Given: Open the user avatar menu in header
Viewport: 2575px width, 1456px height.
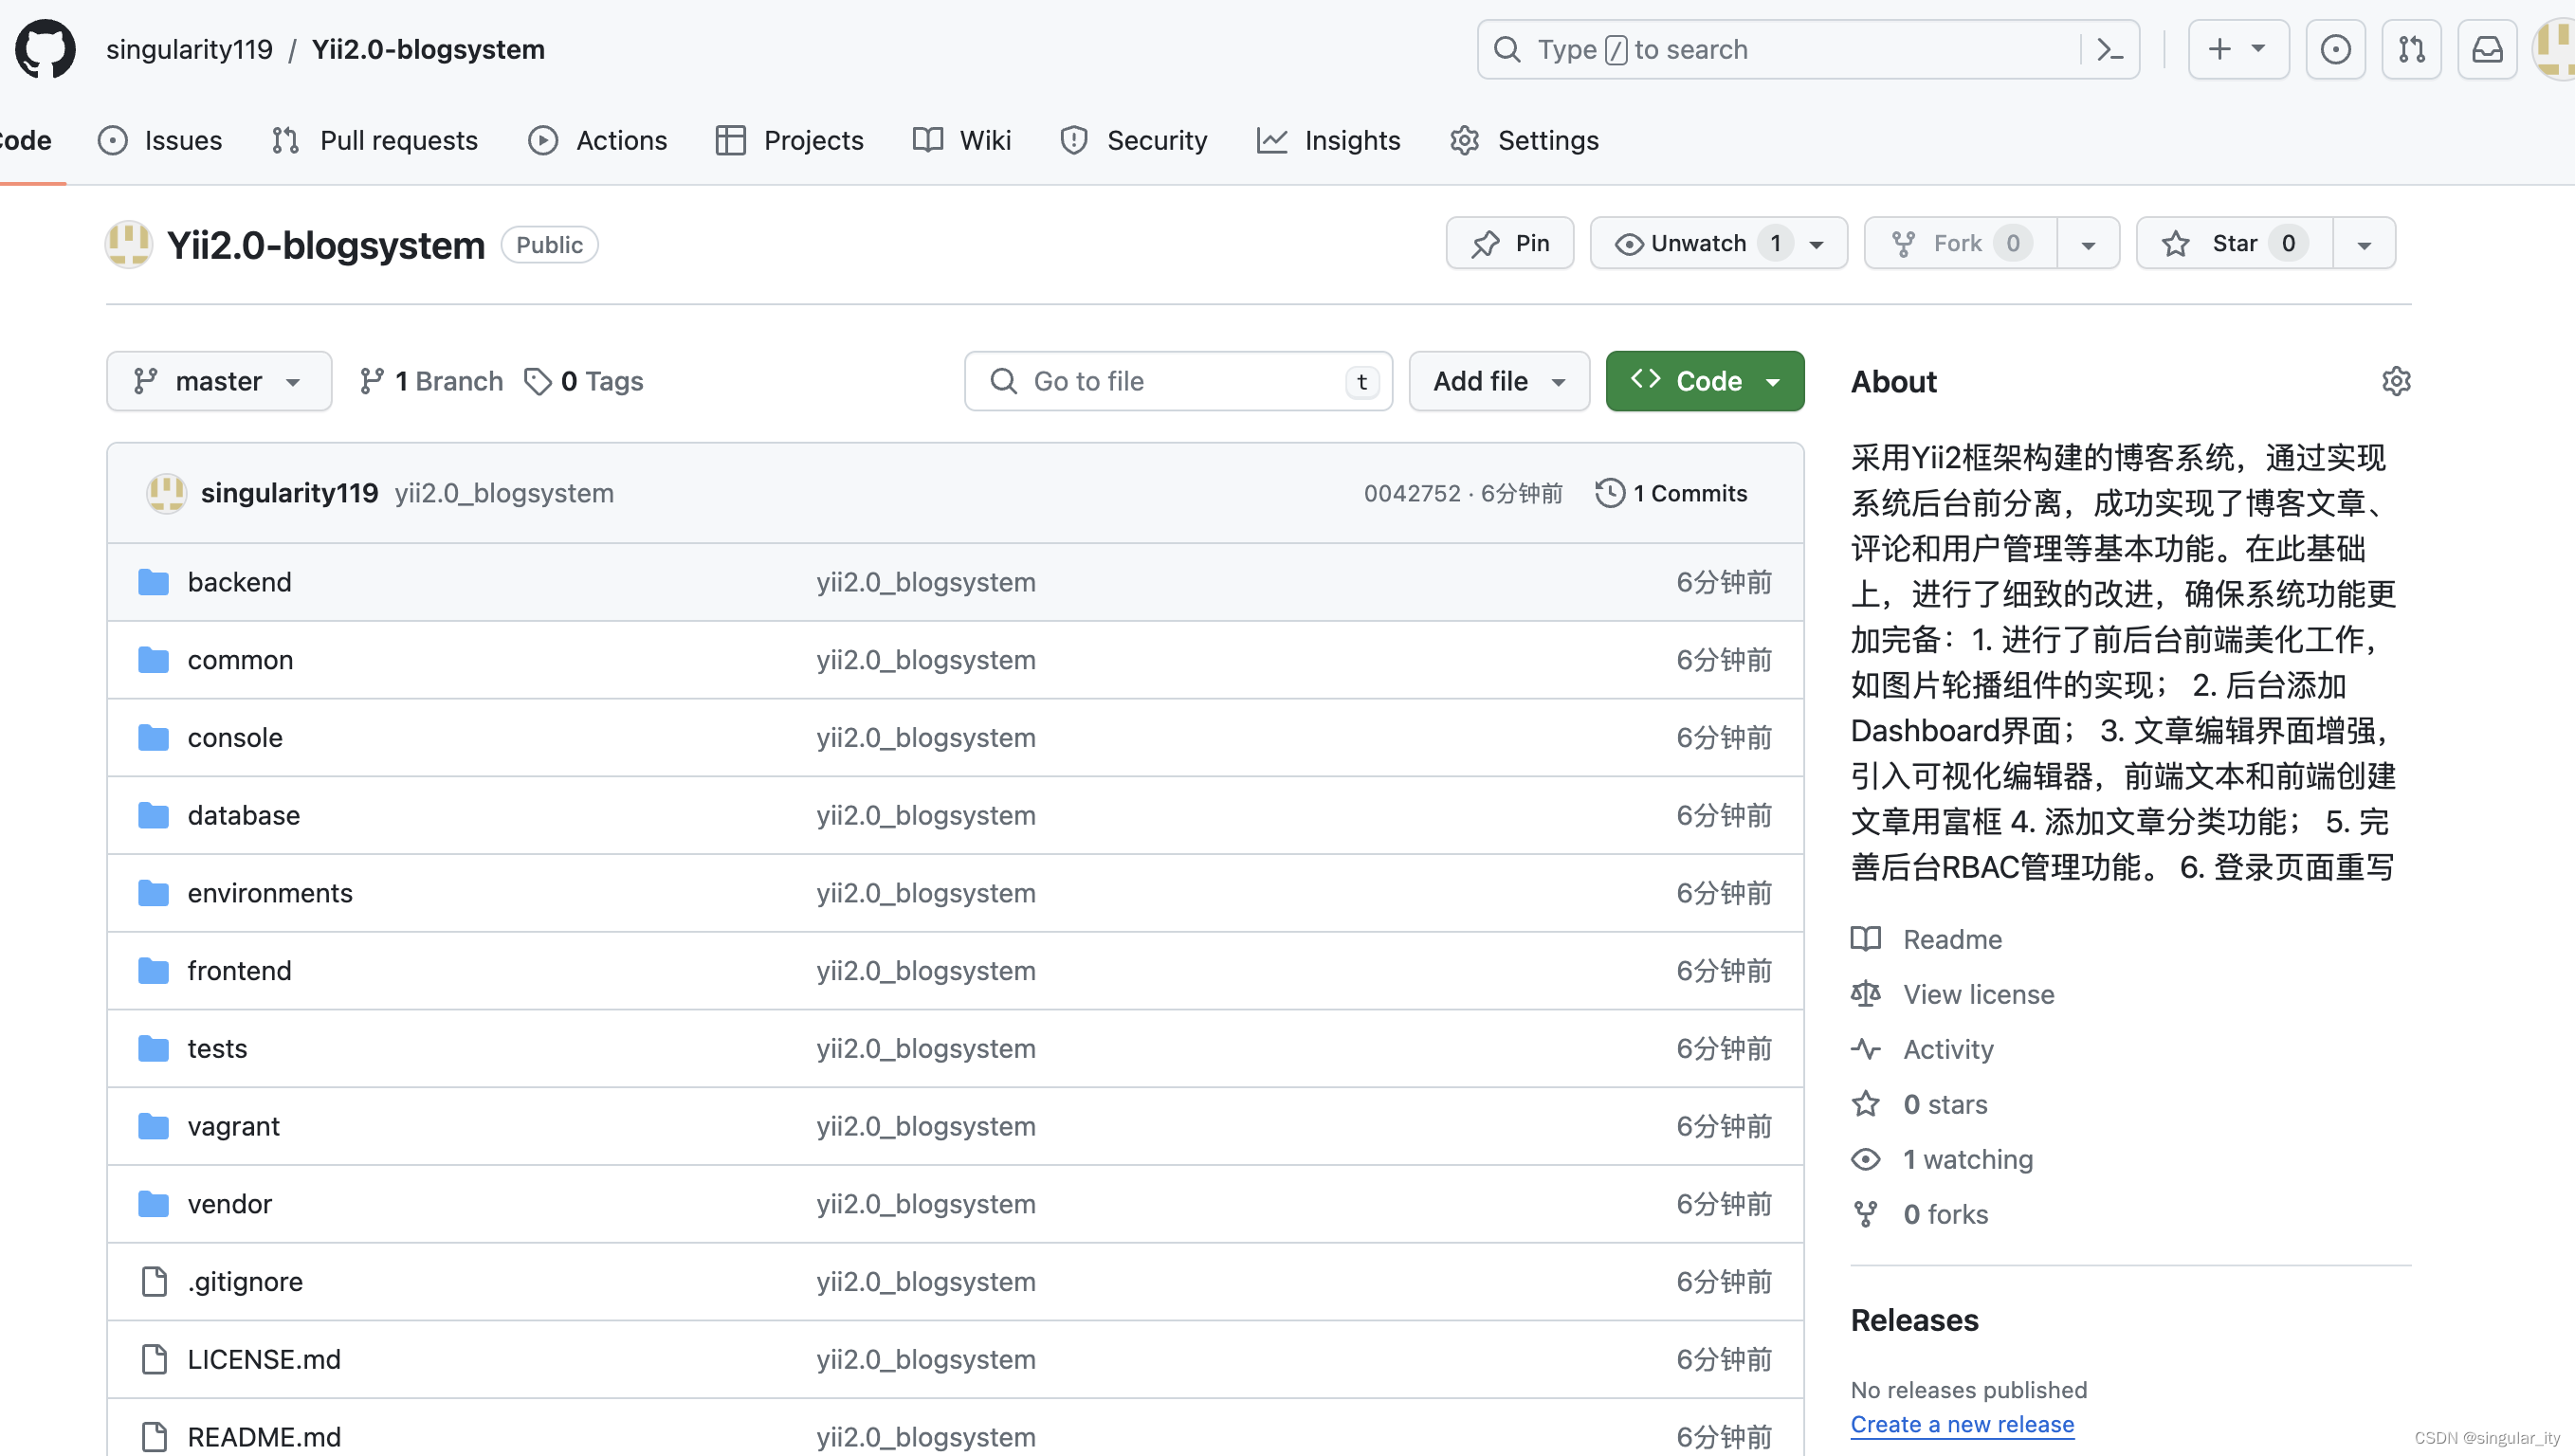Looking at the screenshot, I should (x=2554, y=49).
